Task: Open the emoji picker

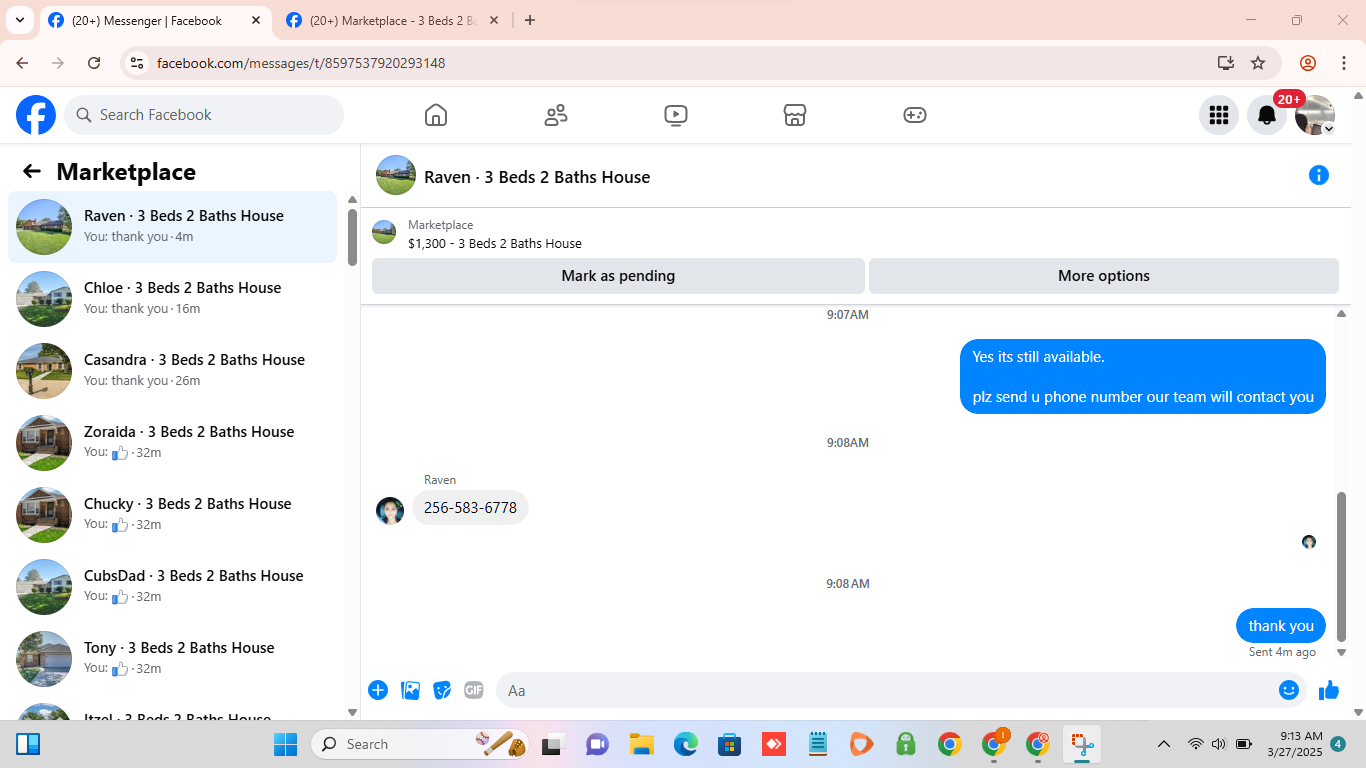Action: coord(1289,690)
